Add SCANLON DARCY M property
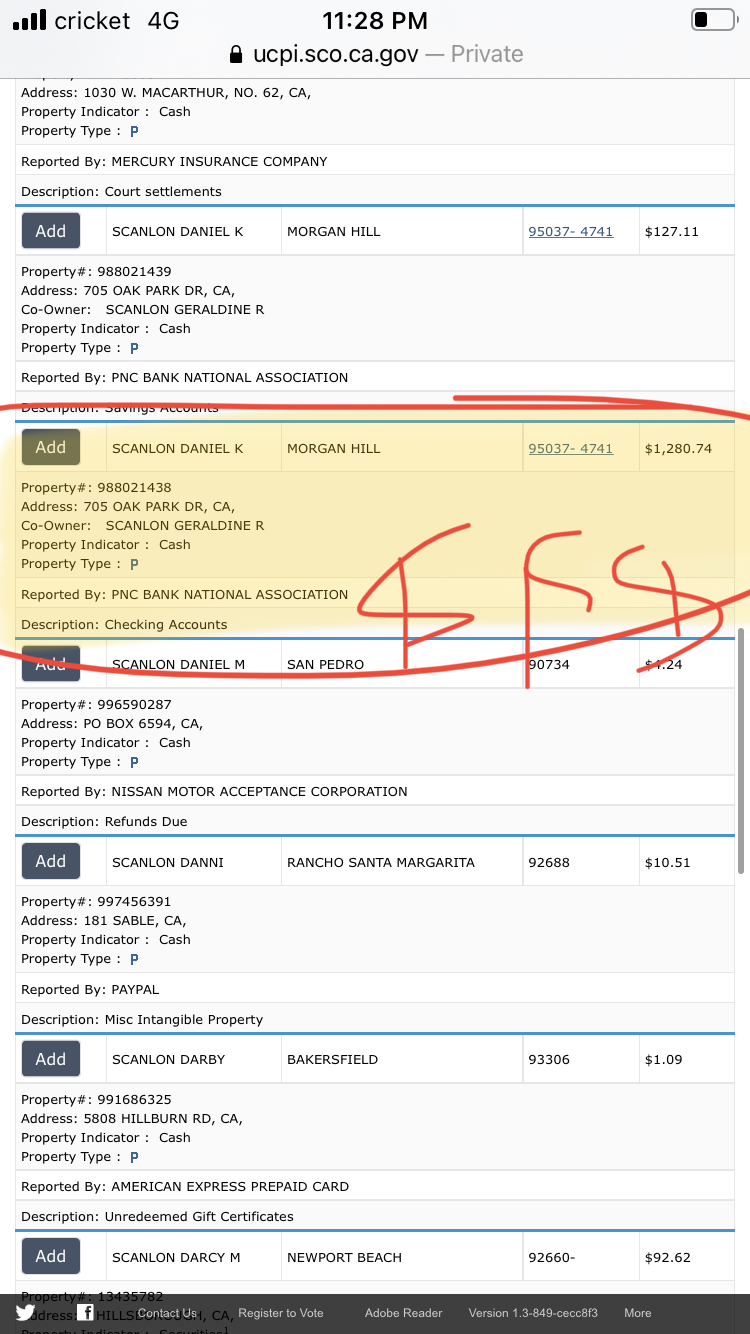The image size is (750, 1334). coord(51,1256)
